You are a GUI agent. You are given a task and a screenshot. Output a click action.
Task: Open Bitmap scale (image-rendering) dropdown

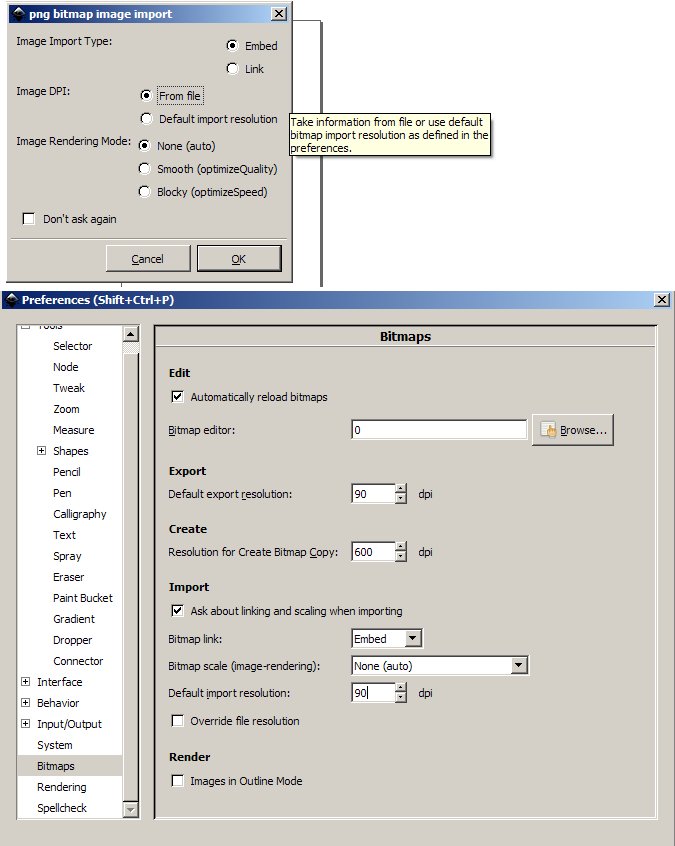[439, 665]
